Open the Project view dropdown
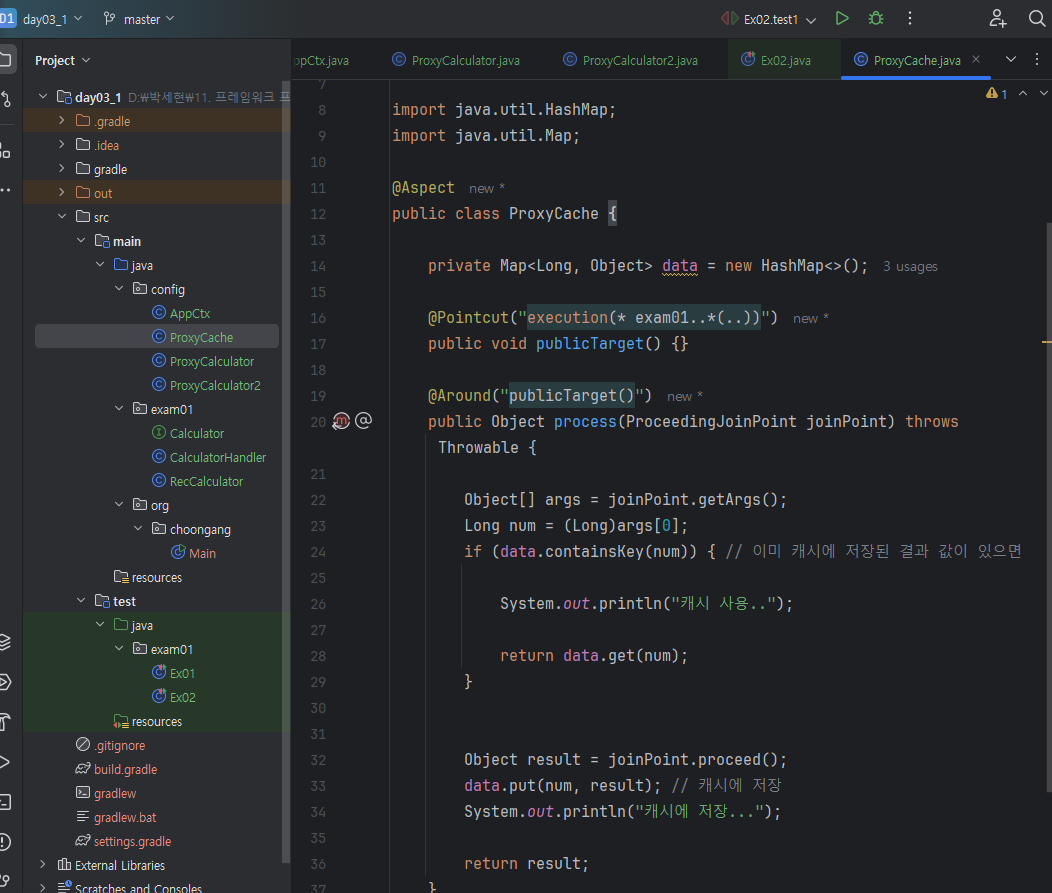This screenshot has width=1052, height=893. pos(62,60)
